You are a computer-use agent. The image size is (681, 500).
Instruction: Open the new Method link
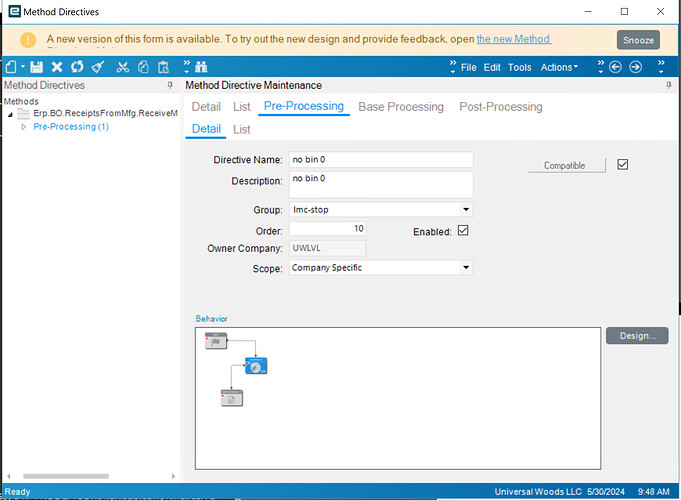click(514, 39)
